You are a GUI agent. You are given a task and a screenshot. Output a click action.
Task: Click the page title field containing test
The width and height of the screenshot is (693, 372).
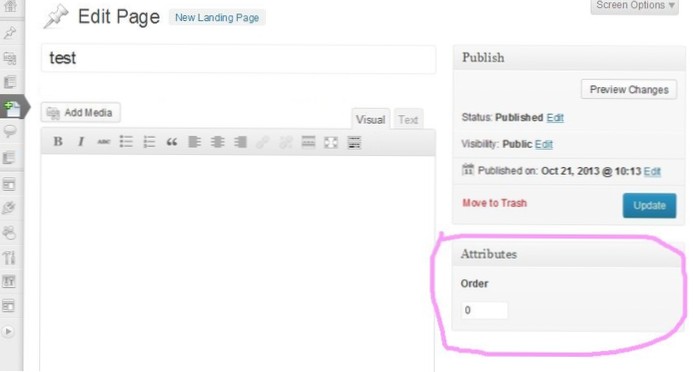pos(238,58)
